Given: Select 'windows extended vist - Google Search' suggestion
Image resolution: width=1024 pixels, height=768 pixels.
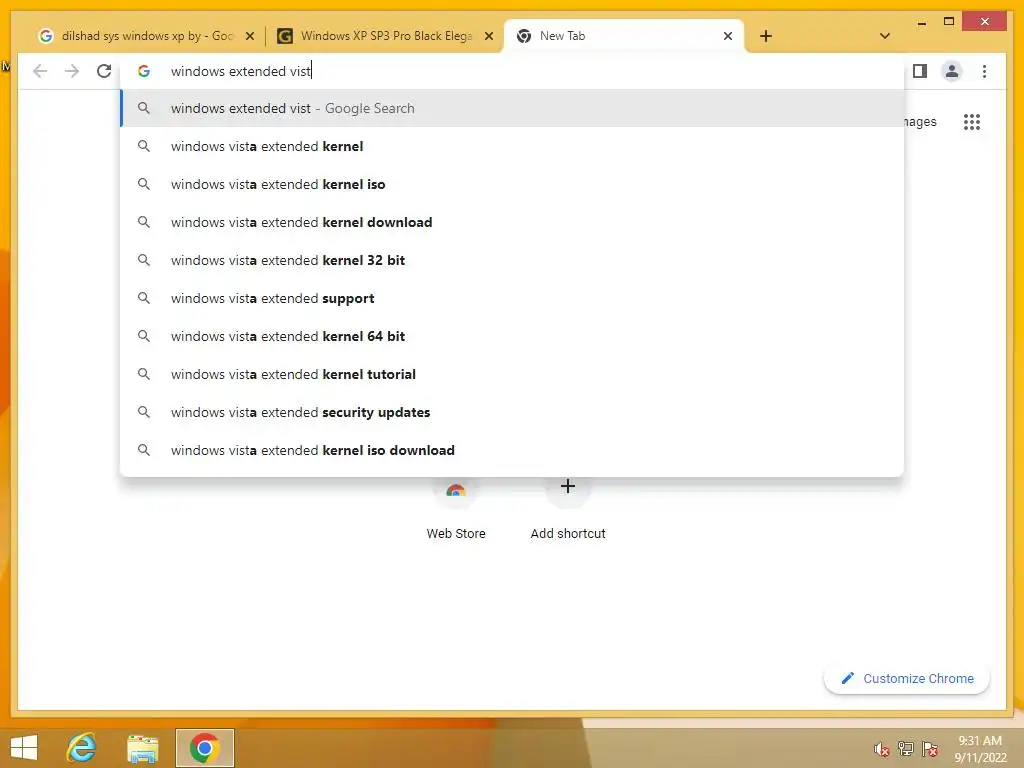Looking at the screenshot, I should point(513,108).
